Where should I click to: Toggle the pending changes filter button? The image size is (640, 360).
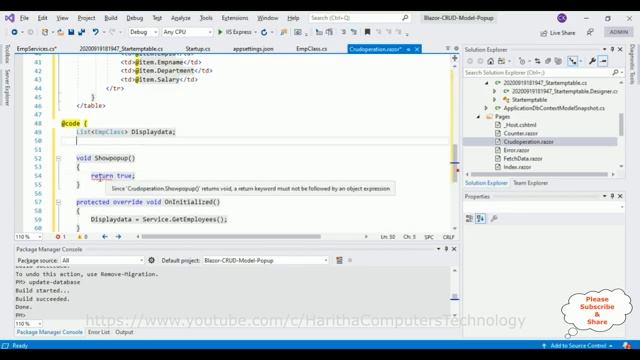coord(522,61)
